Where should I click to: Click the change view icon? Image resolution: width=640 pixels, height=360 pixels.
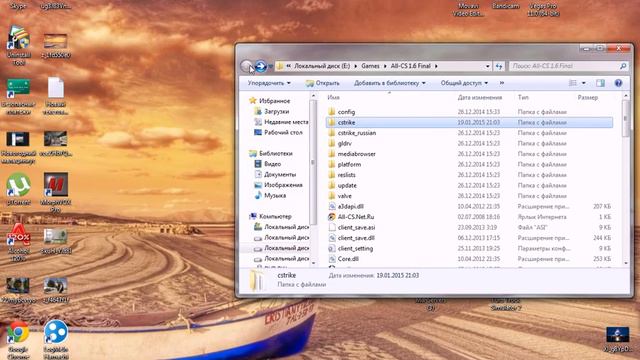pos(573,83)
